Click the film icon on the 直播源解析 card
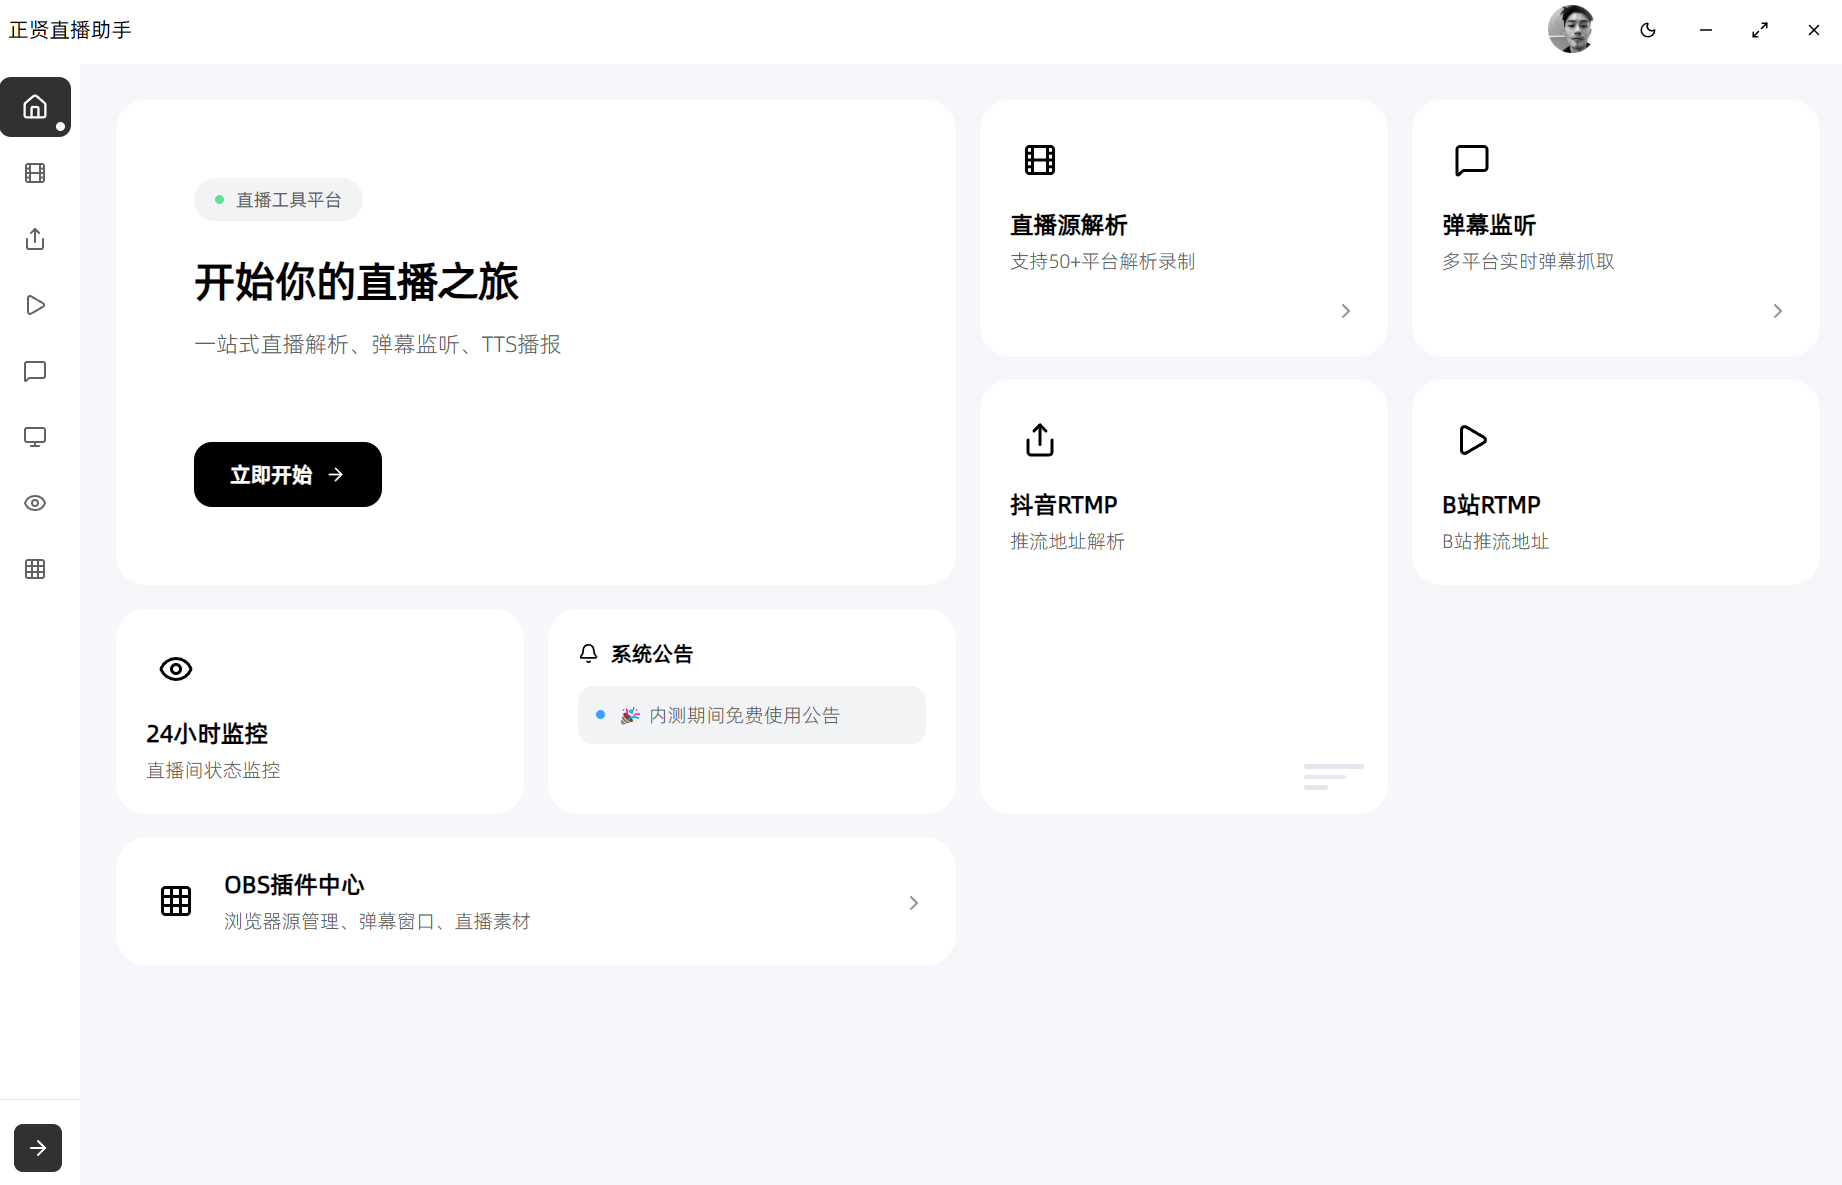 [x=1040, y=159]
